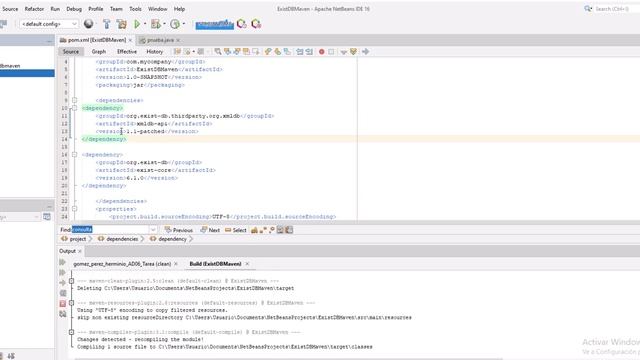The image size is (640, 360).
Task: Fold the properties tag at line 23
Action: pos(74,209)
